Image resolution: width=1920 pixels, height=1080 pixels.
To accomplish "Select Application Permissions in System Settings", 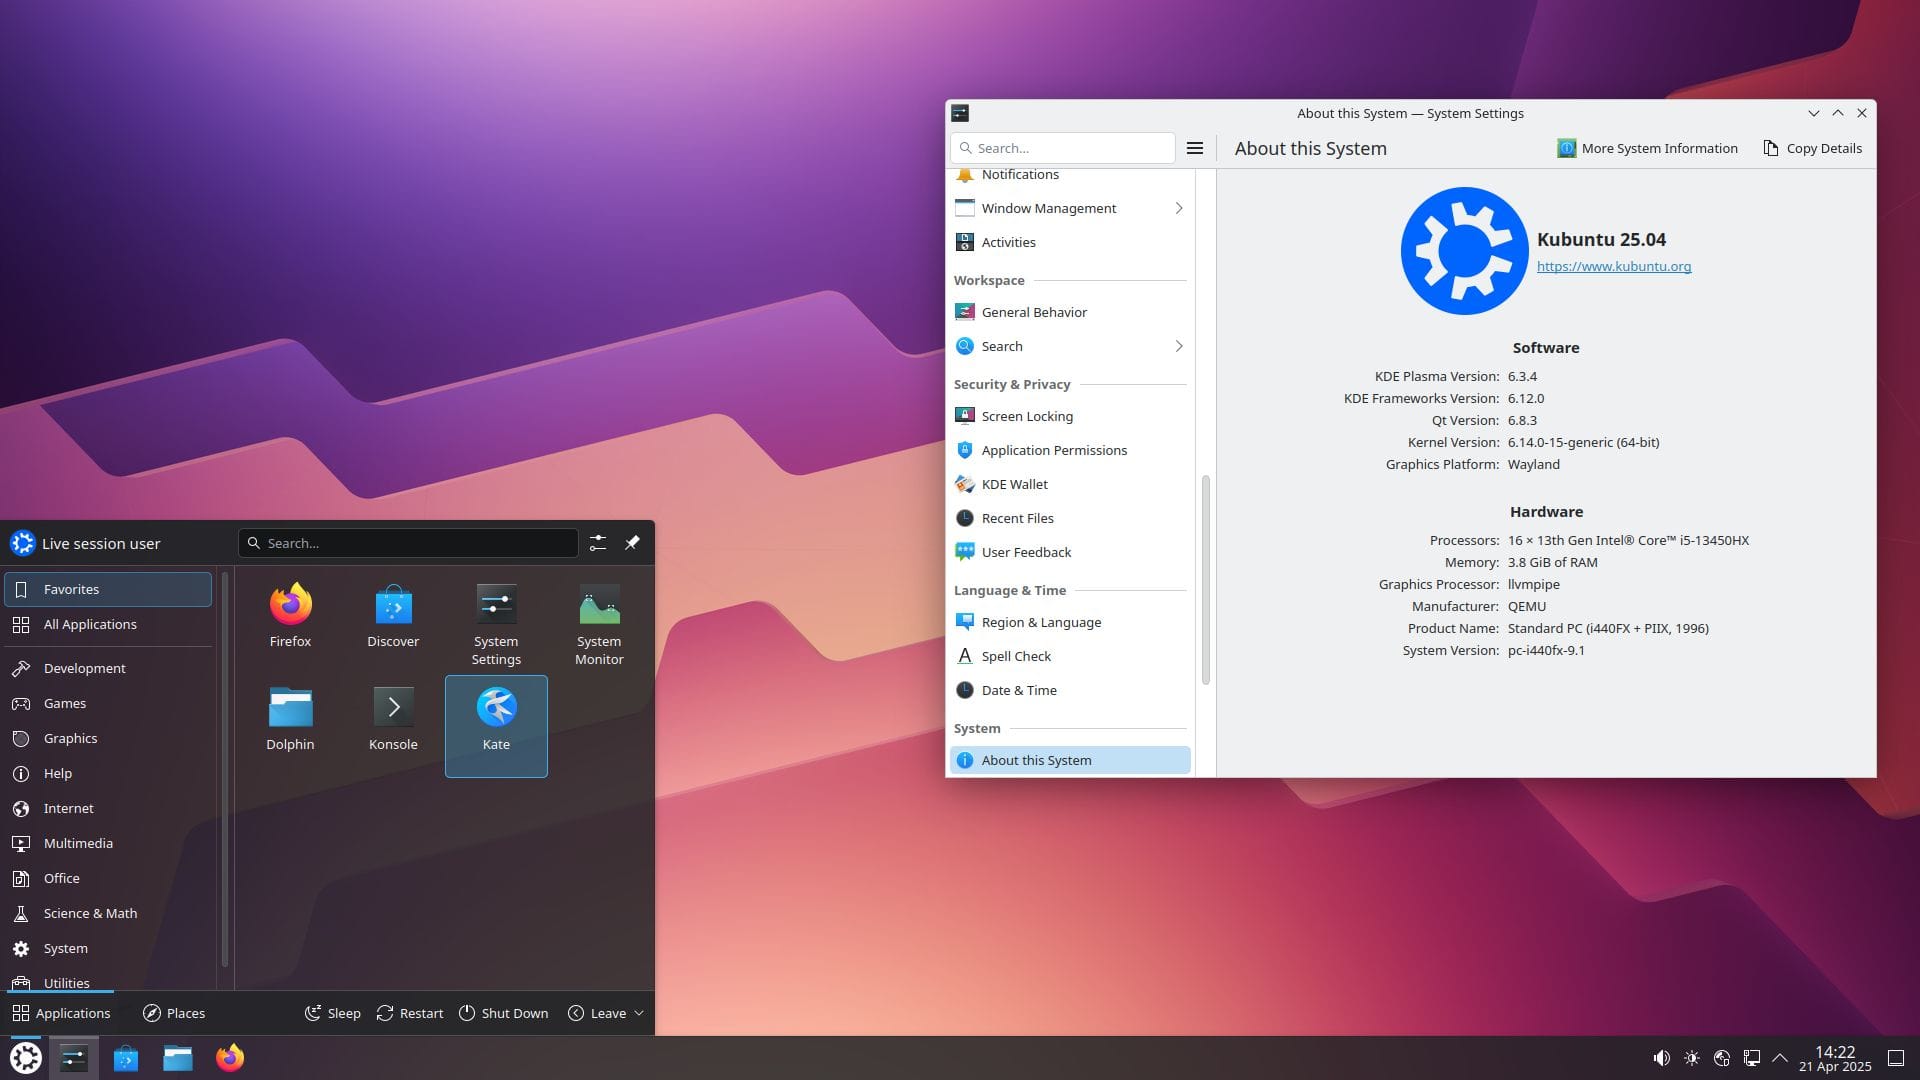I will 1054,449.
